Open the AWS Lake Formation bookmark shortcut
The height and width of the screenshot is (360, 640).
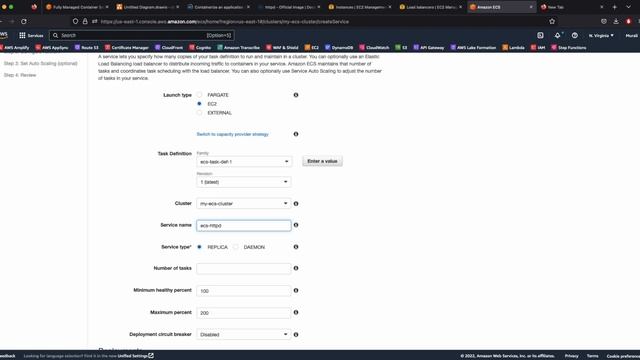click(473, 48)
